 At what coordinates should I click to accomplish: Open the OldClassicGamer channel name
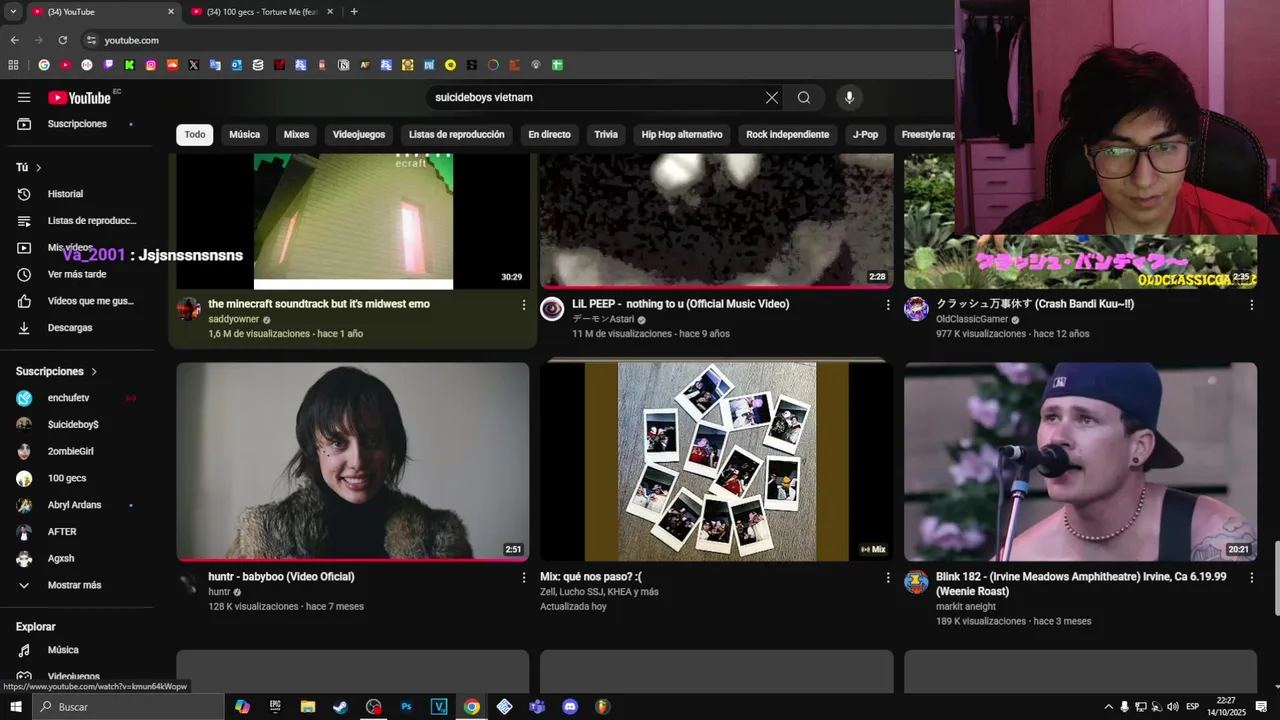(x=972, y=319)
